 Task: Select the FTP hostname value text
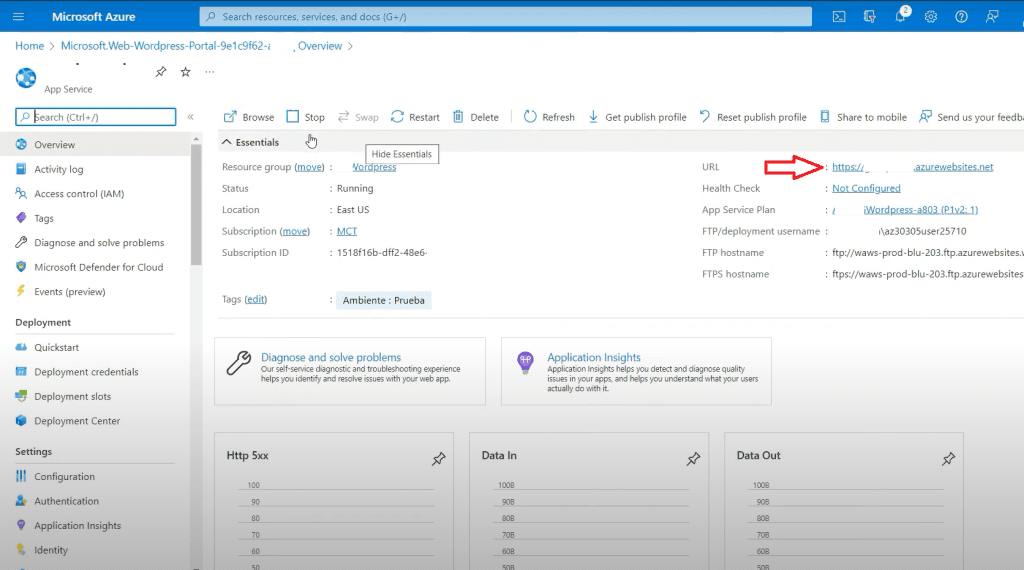pyautogui.click(x=928, y=253)
